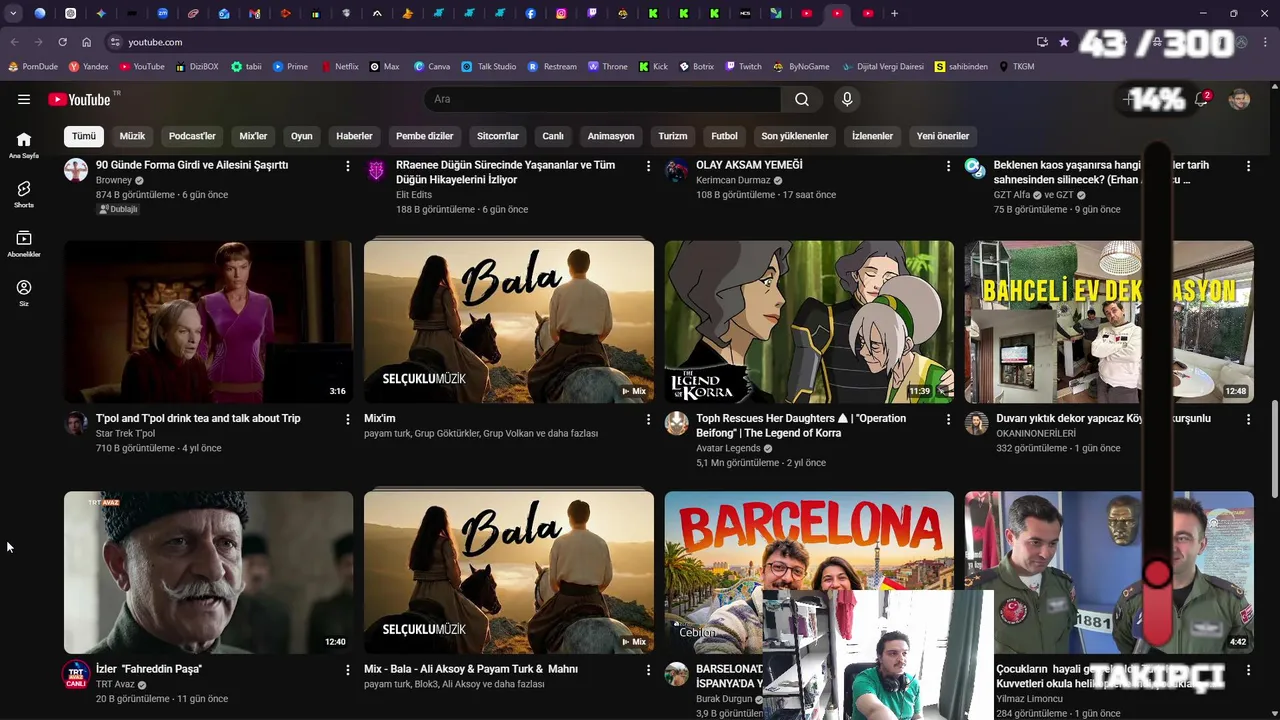Open options for OLAY AKSAM YEMEĞİ video

tap(948, 166)
